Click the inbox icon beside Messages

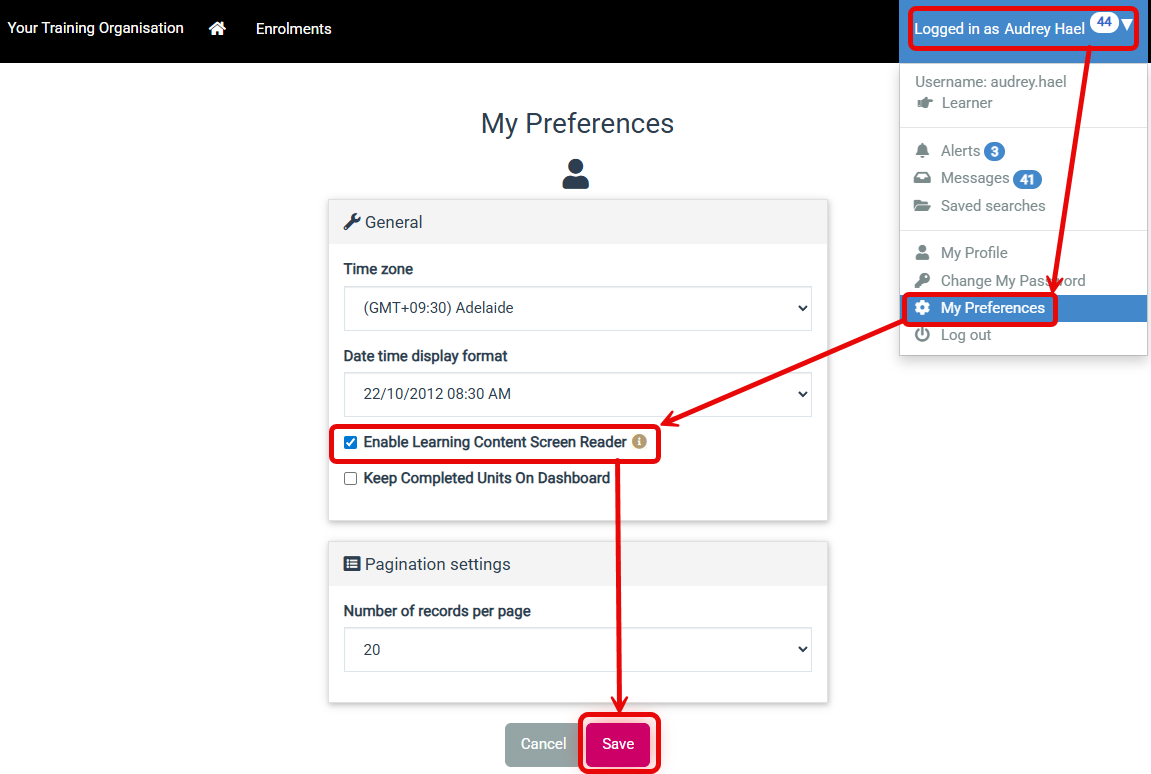click(923, 178)
